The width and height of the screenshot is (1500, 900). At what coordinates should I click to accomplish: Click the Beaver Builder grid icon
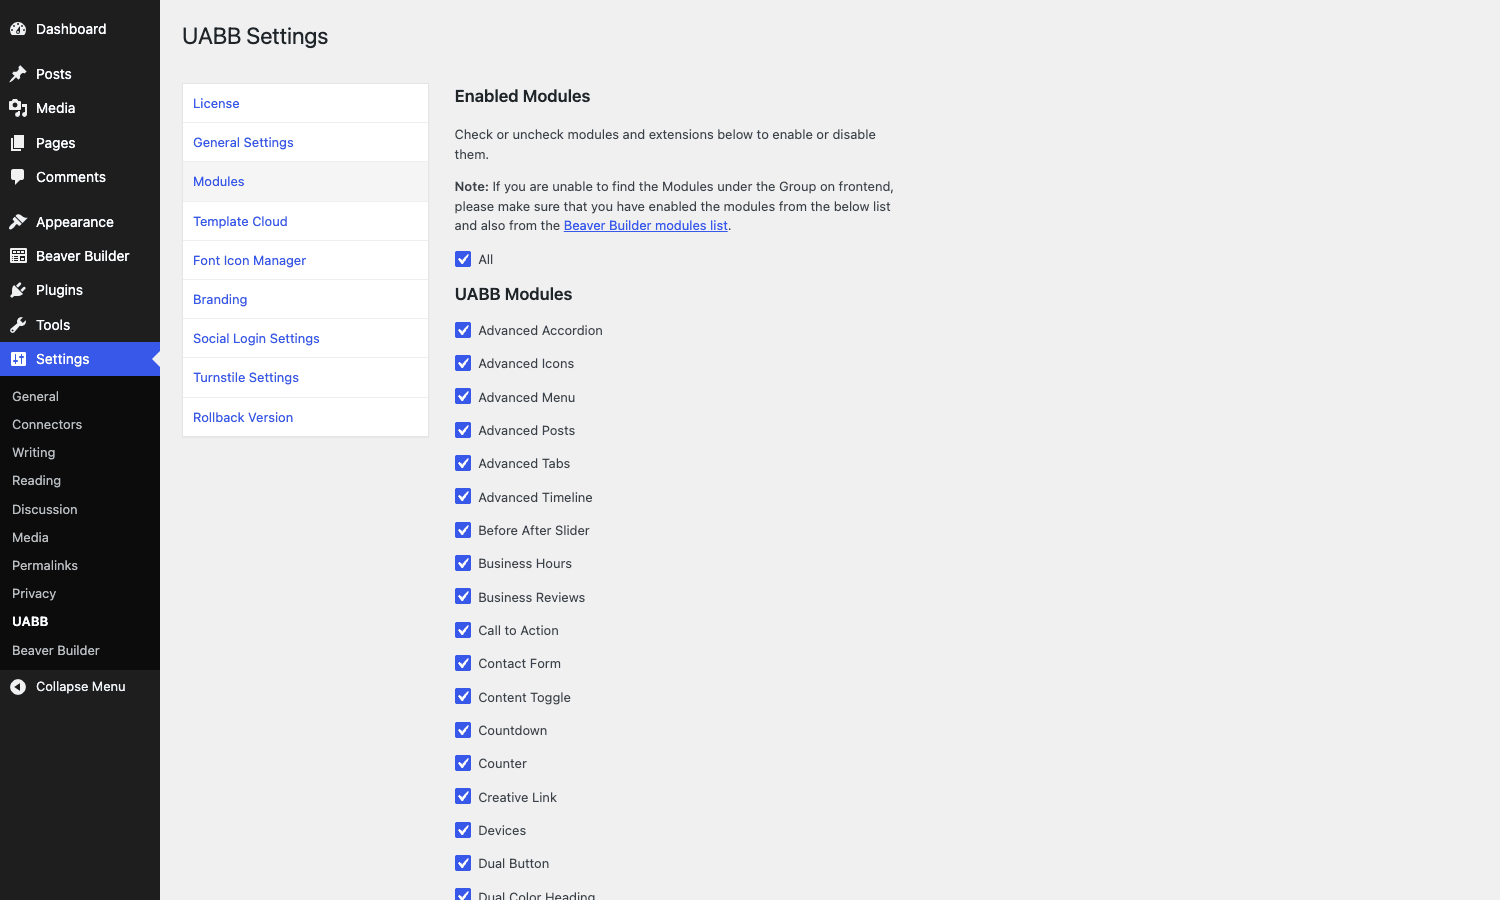click(x=18, y=256)
